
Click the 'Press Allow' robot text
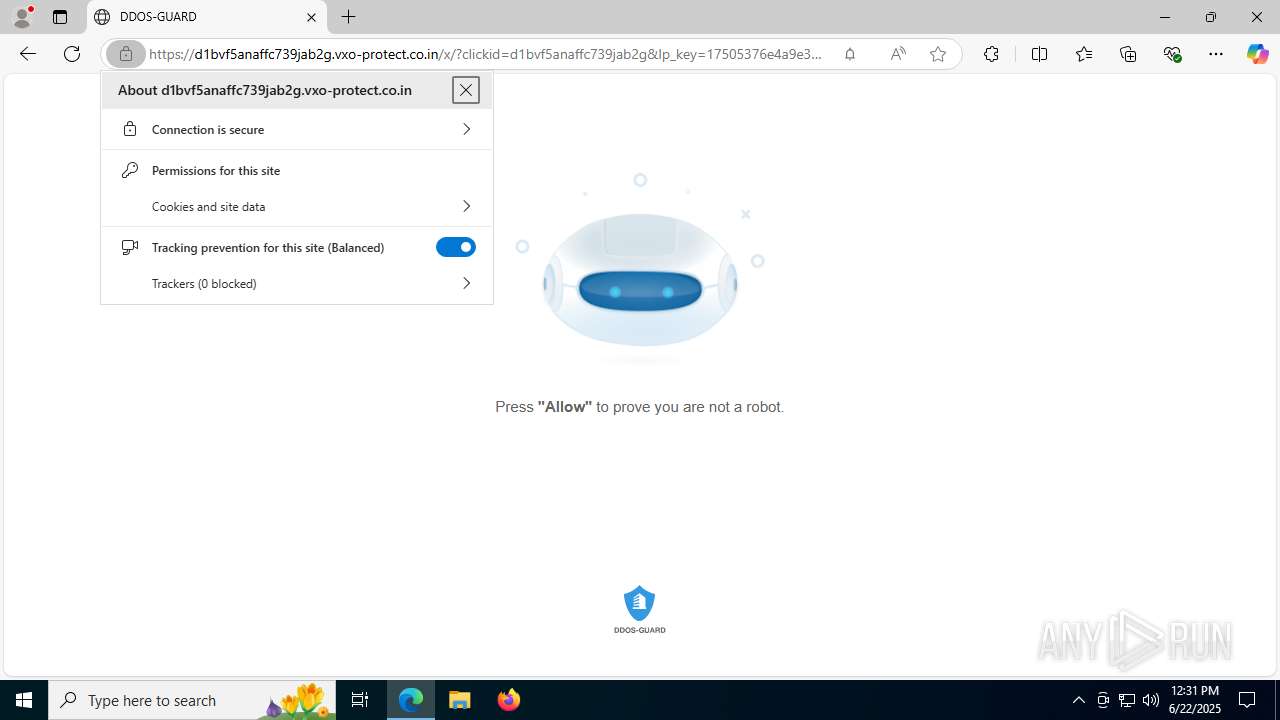[640, 407]
